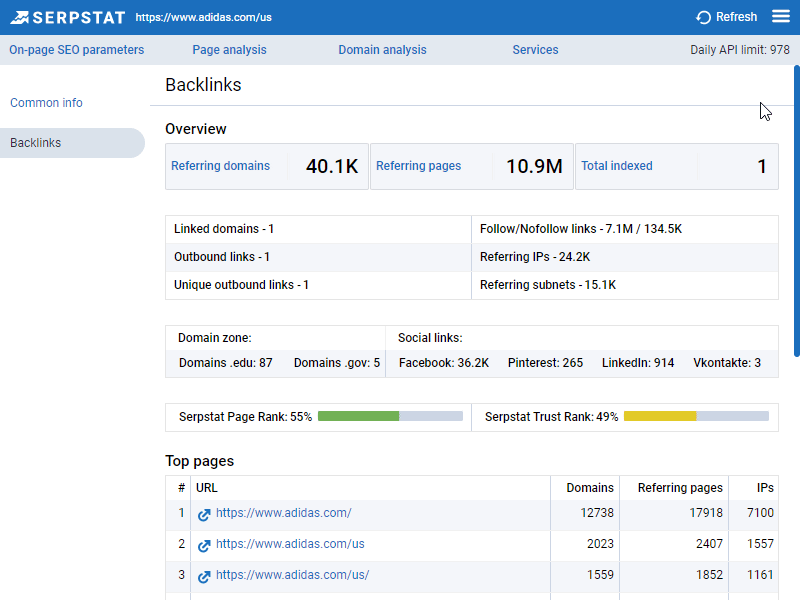Click the IPs column header
800x600 pixels.
765,488
